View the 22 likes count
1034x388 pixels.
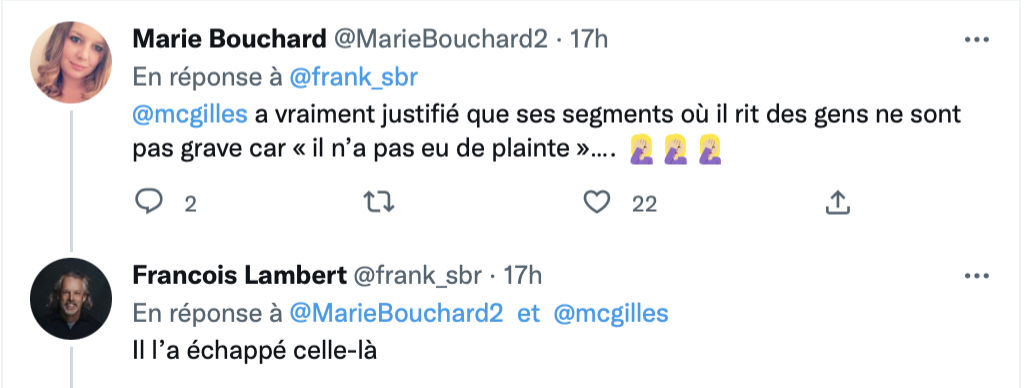tap(644, 205)
